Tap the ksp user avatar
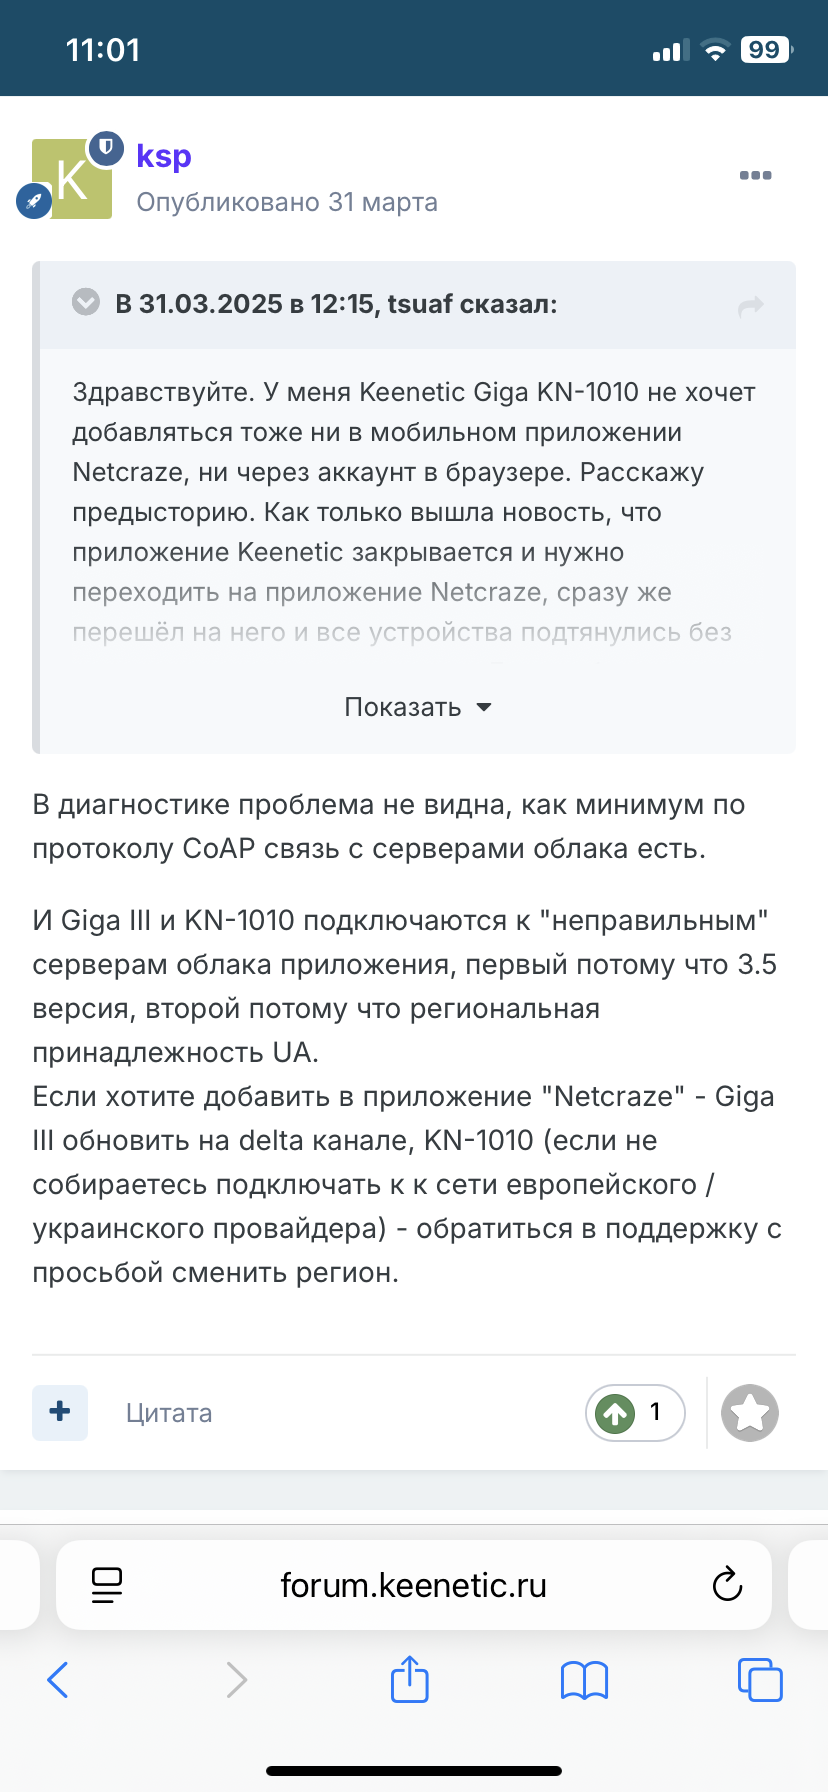The height and width of the screenshot is (1792, 828). click(72, 180)
